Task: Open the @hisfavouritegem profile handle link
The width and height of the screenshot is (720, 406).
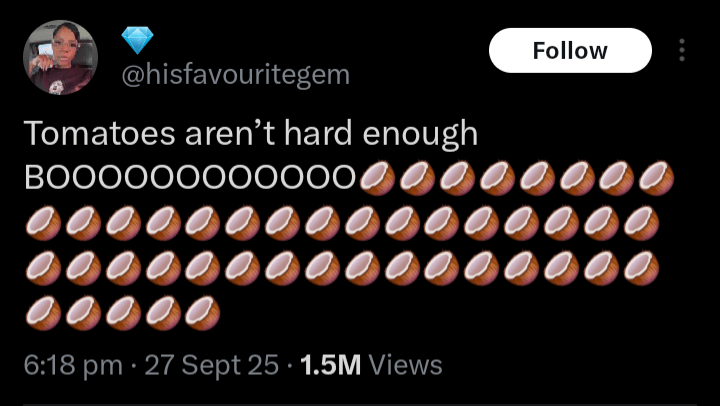Action: click(235, 74)
